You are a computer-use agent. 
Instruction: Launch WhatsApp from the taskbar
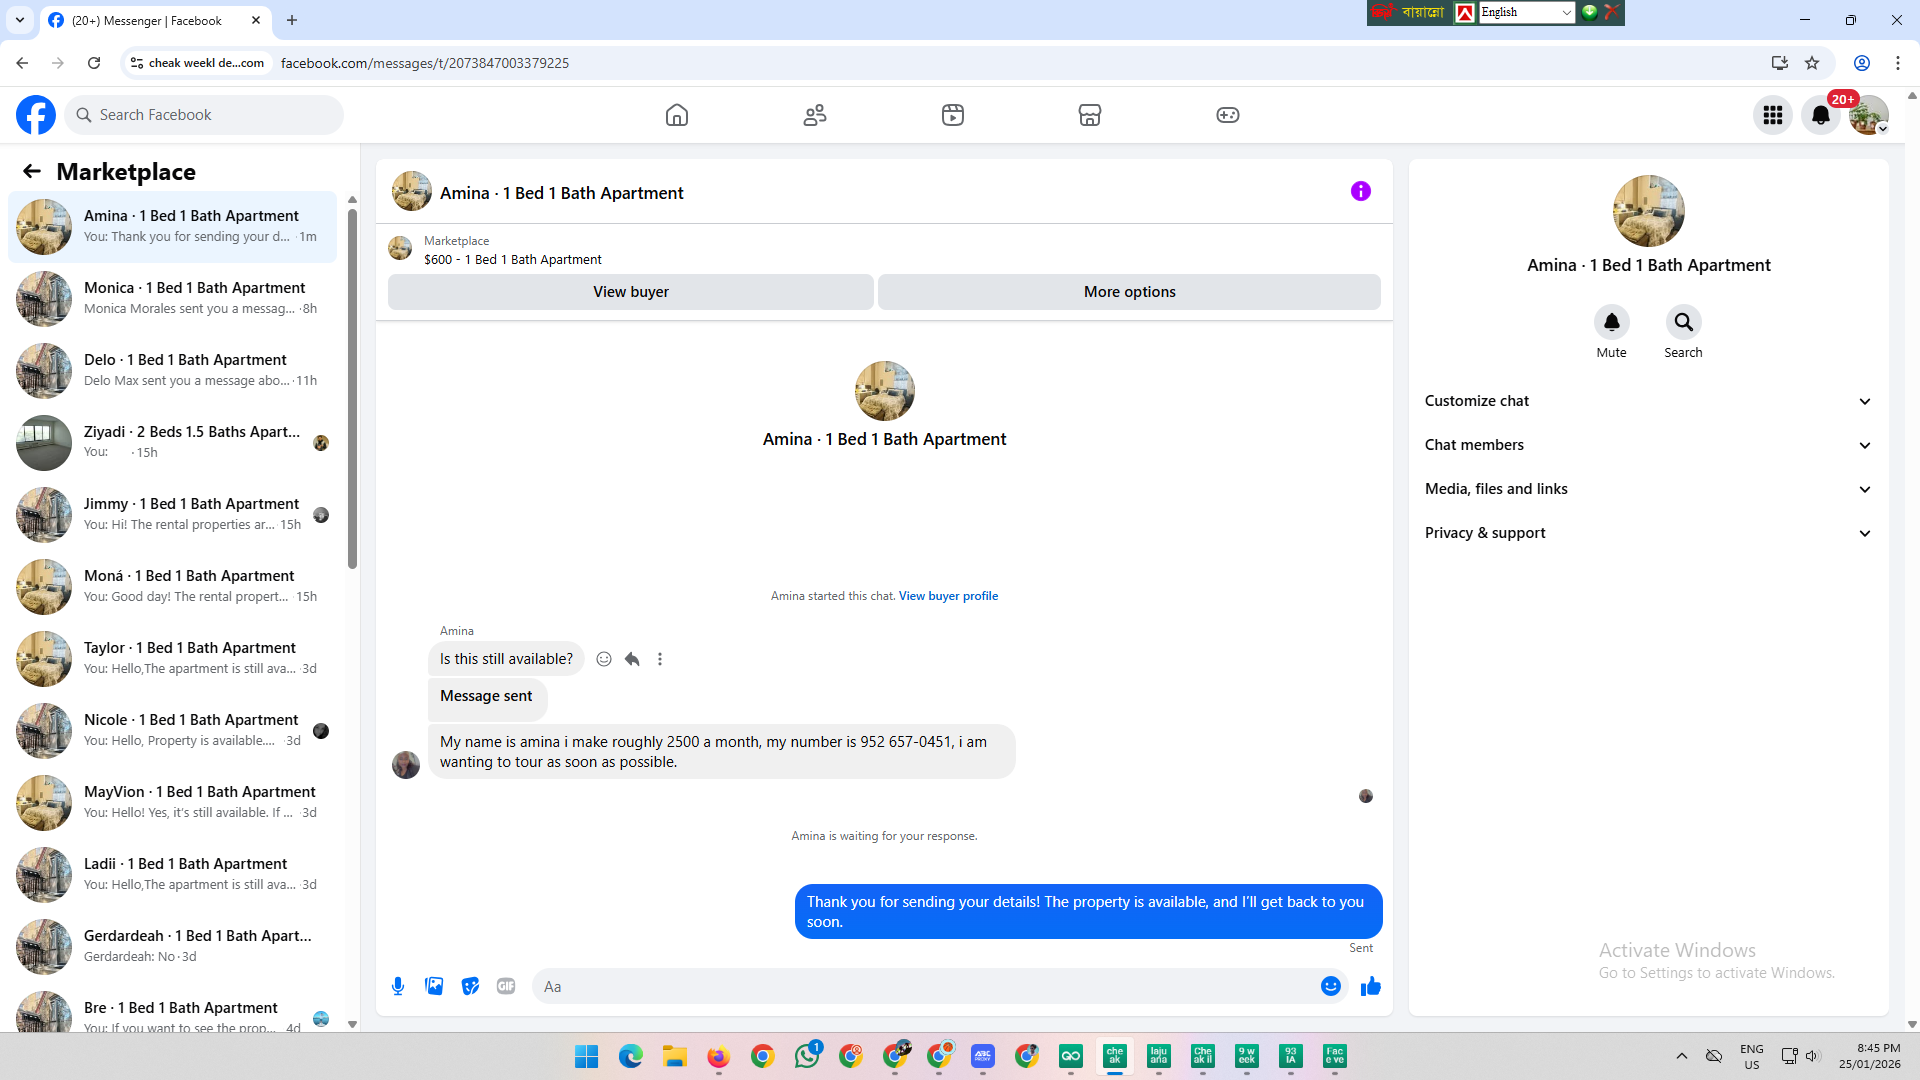tap(807, 1056)
